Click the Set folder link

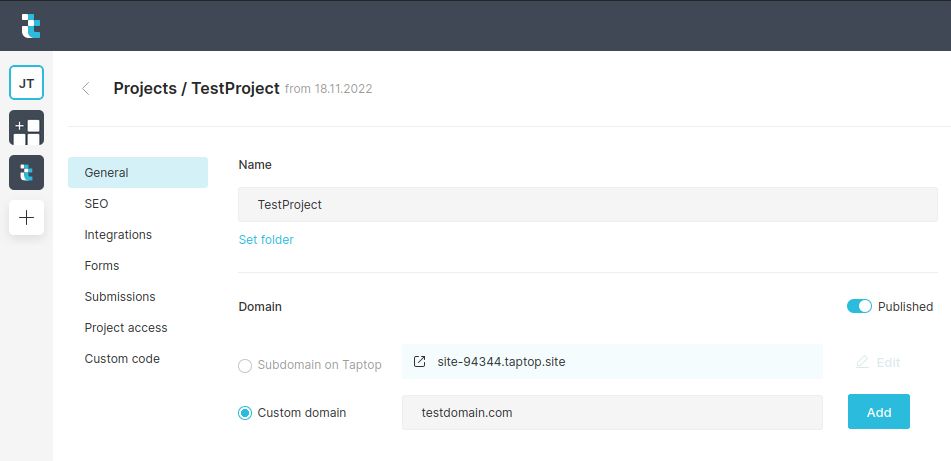[266, 240]
